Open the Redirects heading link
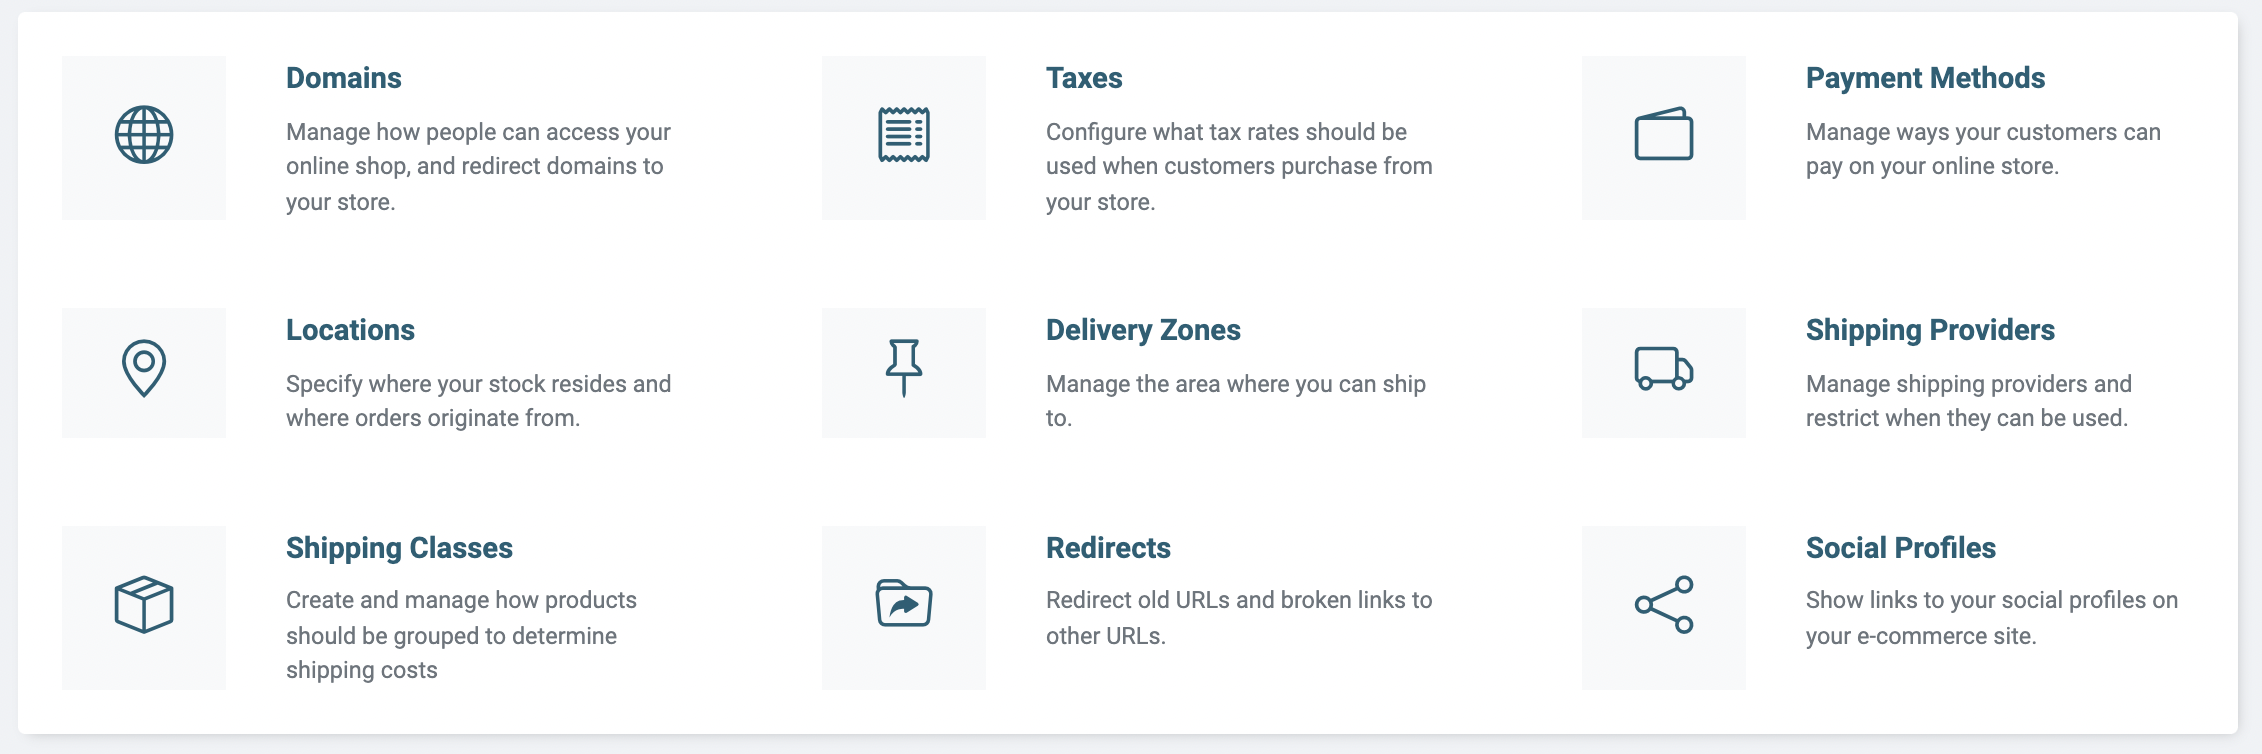The height and width of the screenshot is (754, 2262). coord(1108,548)
